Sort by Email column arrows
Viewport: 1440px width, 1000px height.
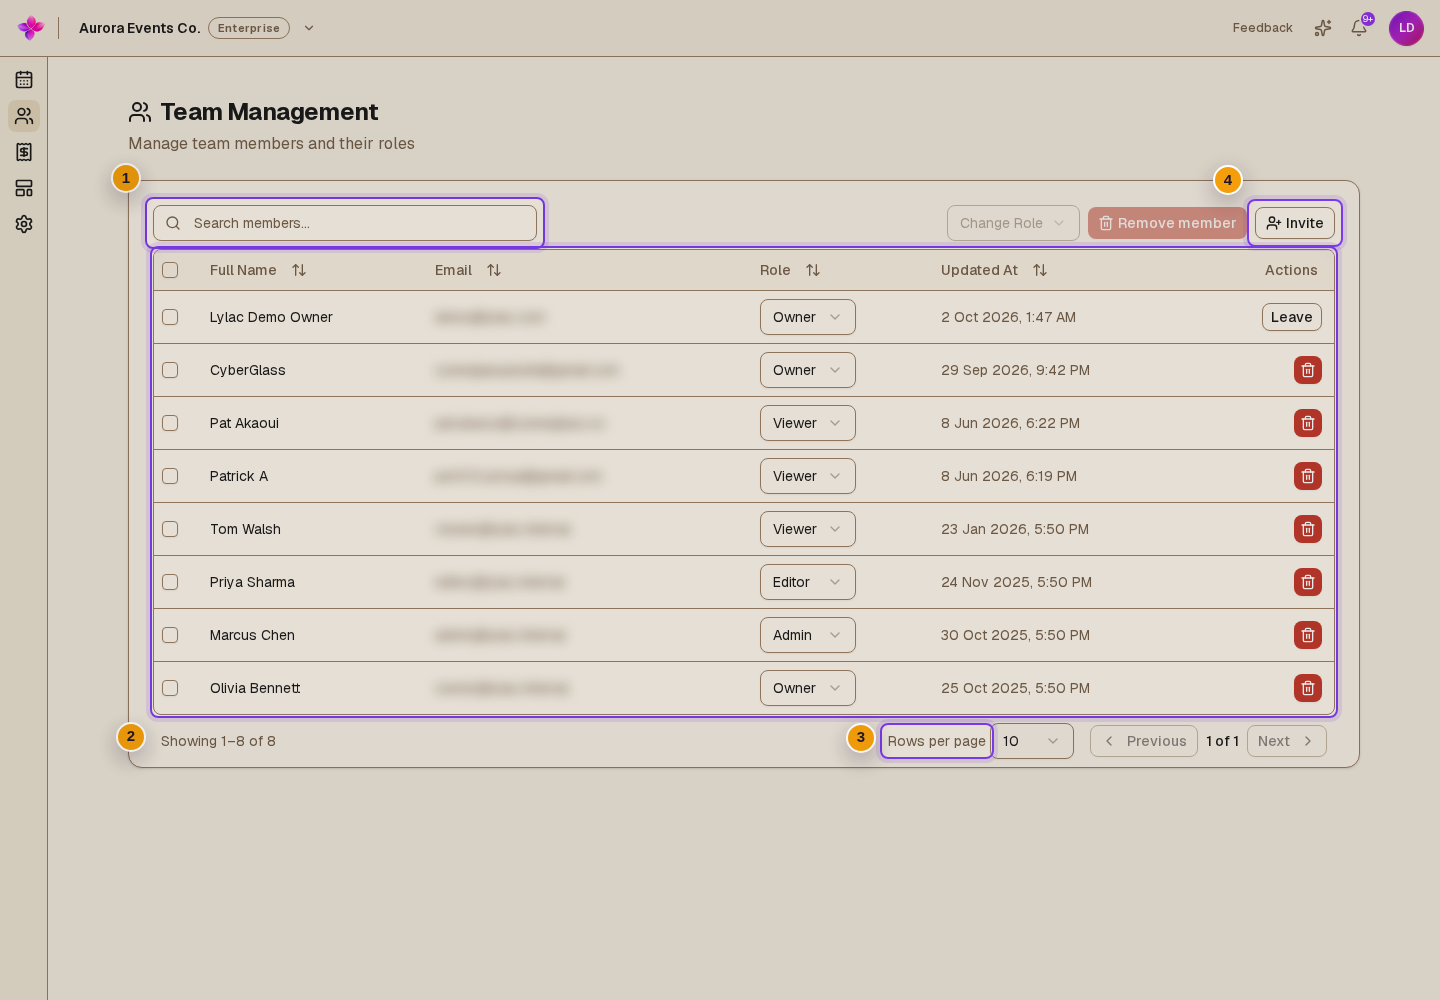click(494, 270)
